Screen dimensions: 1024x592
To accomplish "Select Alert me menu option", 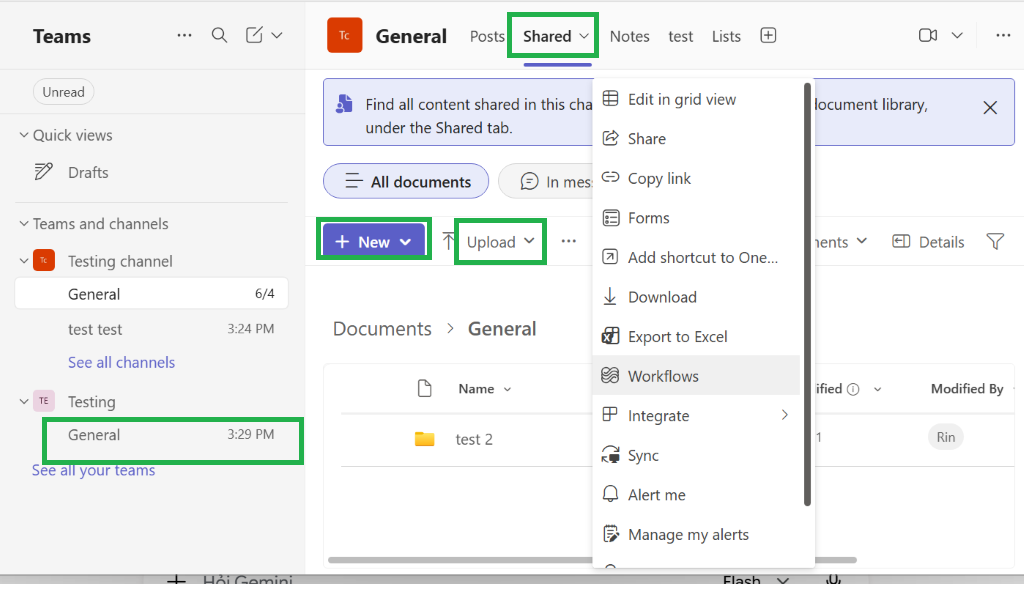I will point(696,495).
